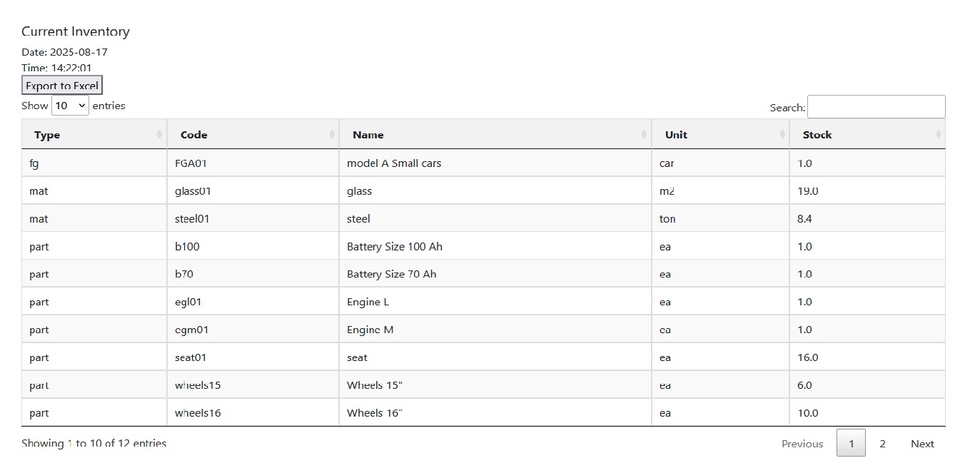The image size is (960, 473).
Task: Click the Stock column sort arrows
Action: (937, 134)
